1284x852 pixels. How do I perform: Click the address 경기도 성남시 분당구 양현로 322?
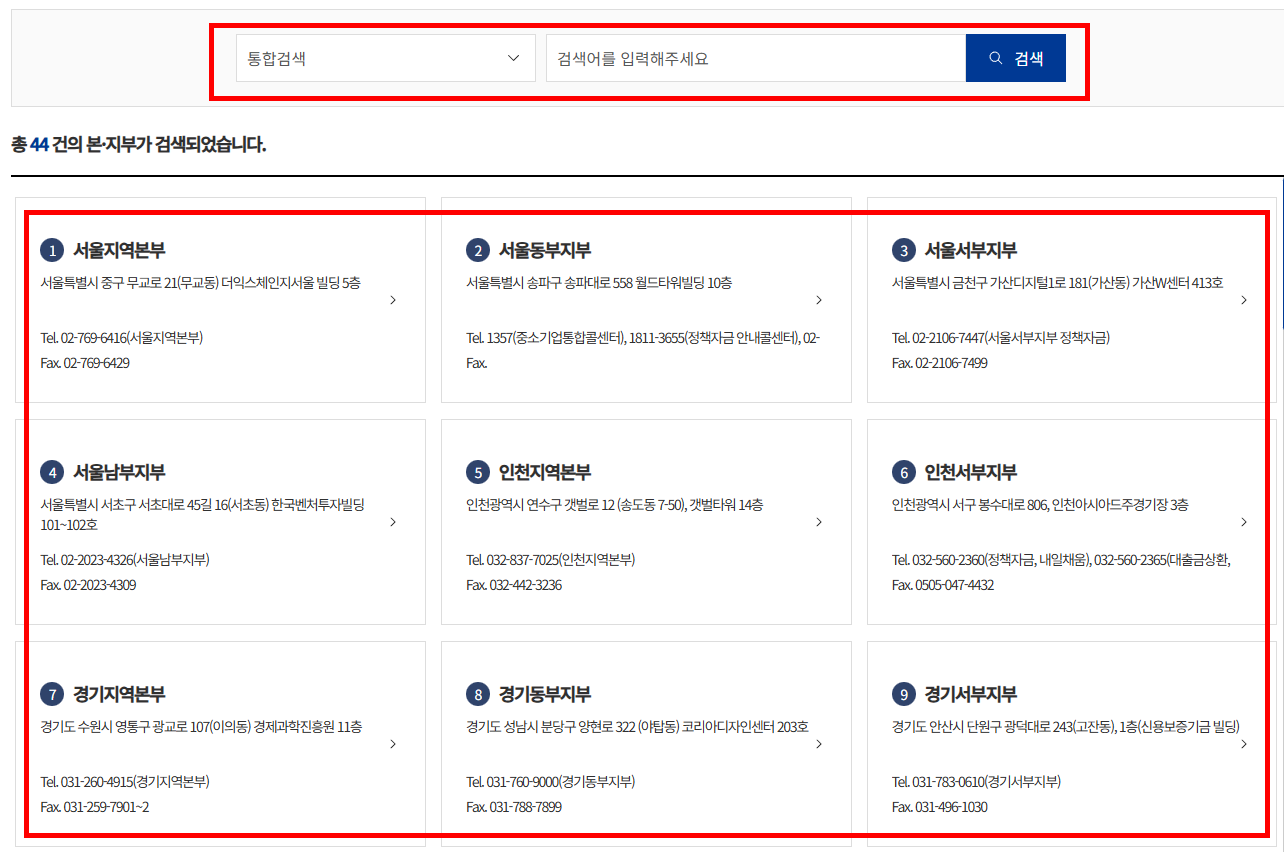[638, 727]
